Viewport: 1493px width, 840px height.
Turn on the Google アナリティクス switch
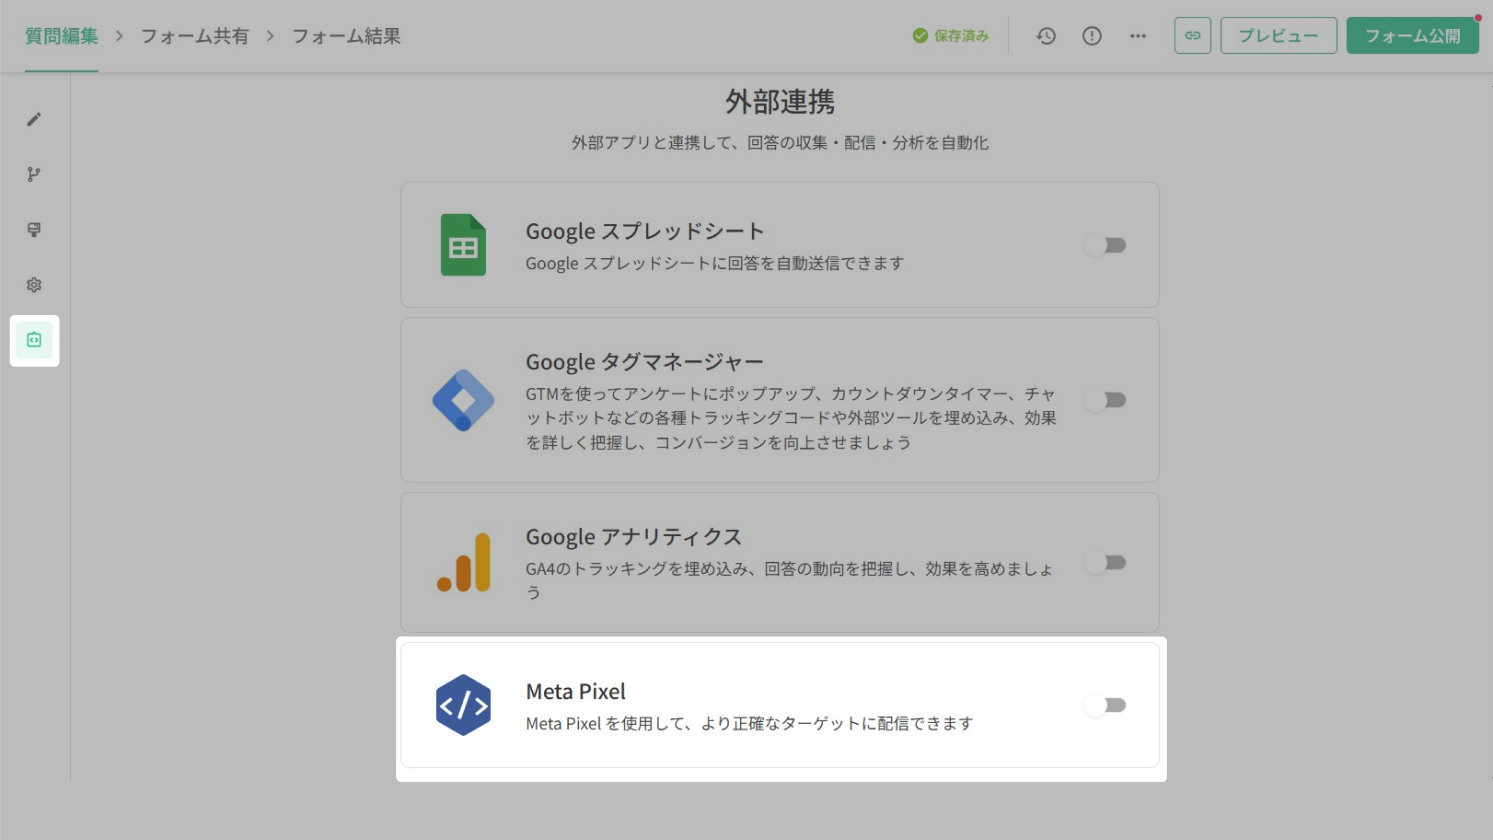(1106, 562)
